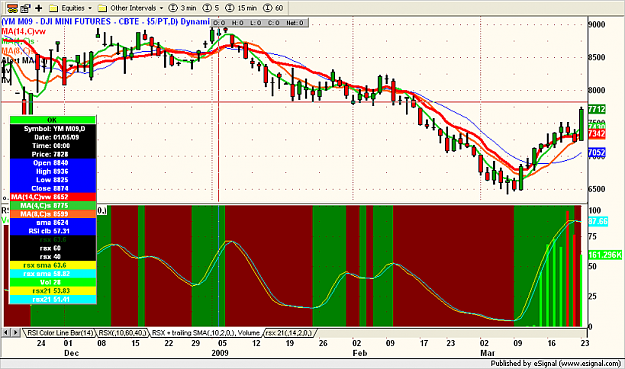Click the rsx 40 row

point(53,257)
